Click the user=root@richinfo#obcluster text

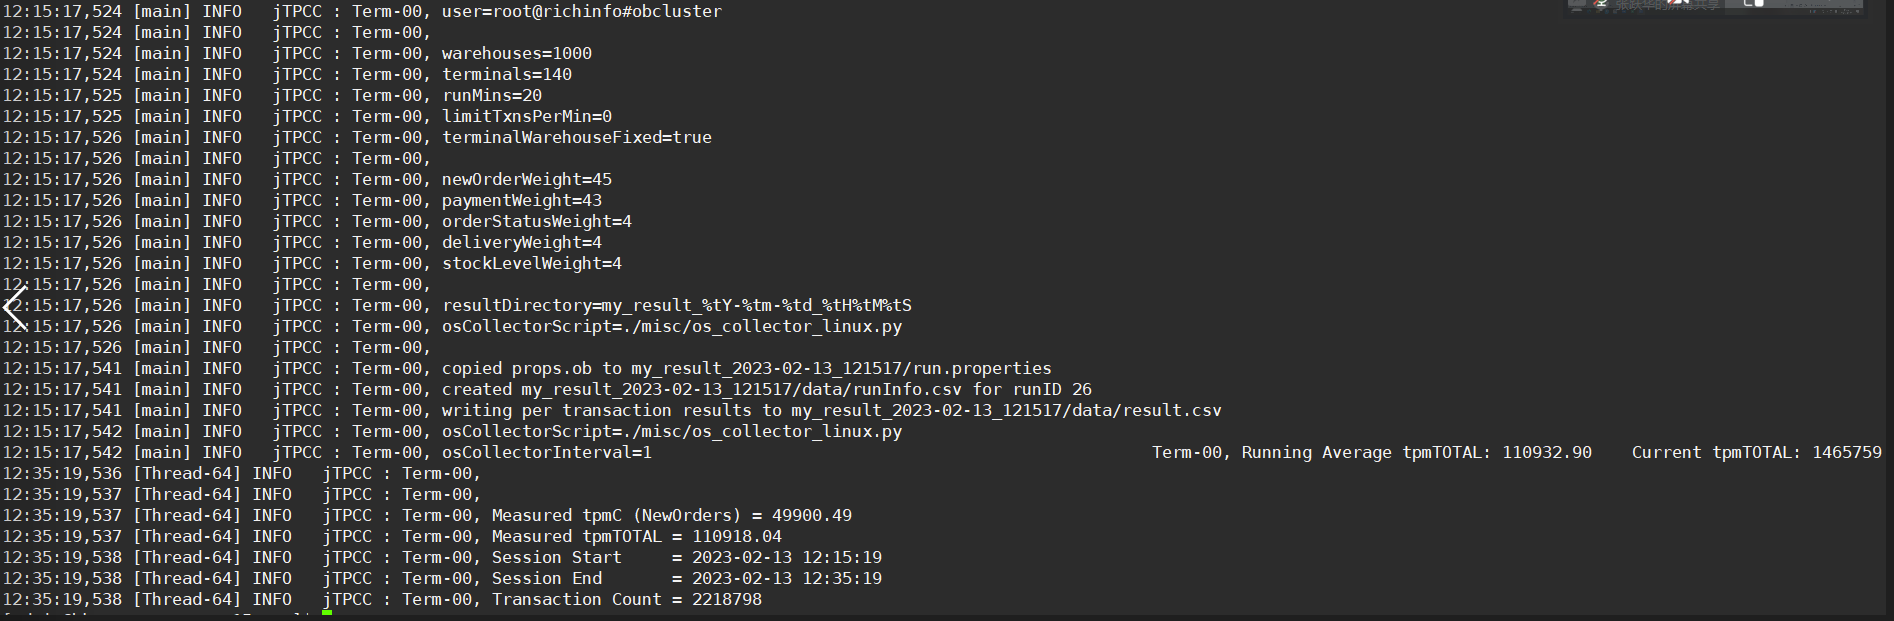(x=582, y=11)
